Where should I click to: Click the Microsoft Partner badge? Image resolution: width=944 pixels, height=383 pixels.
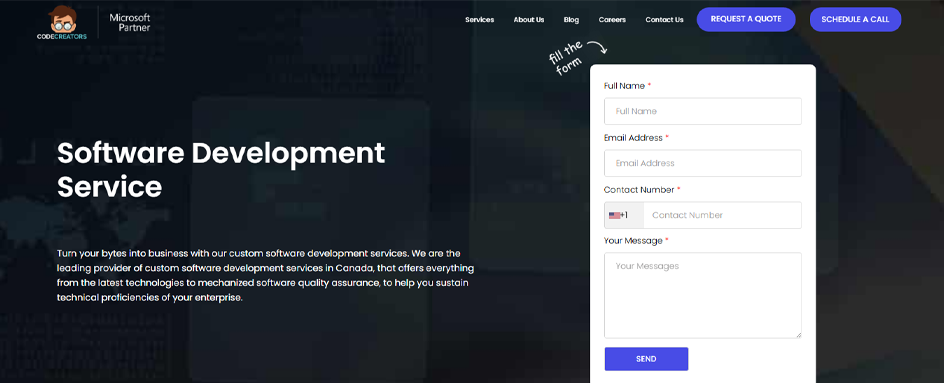click(x=129, y=22)
